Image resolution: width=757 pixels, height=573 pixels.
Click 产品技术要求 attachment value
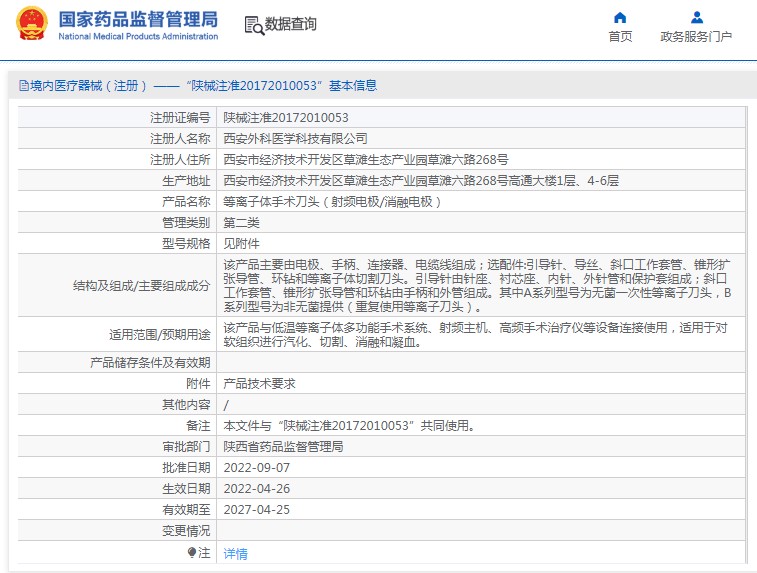[x=259, y=384]
